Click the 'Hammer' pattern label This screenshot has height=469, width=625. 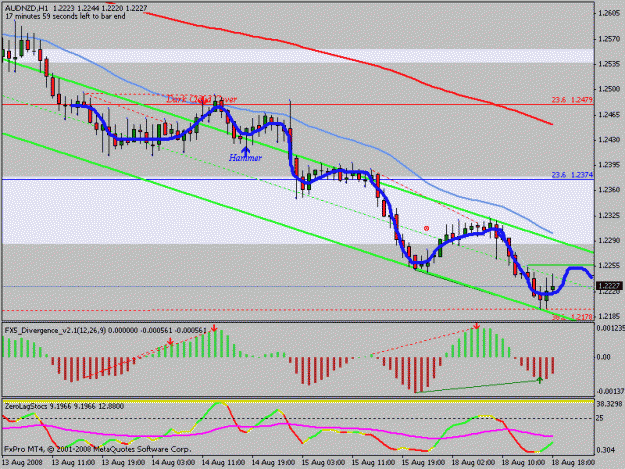click(x=245, y=158)
